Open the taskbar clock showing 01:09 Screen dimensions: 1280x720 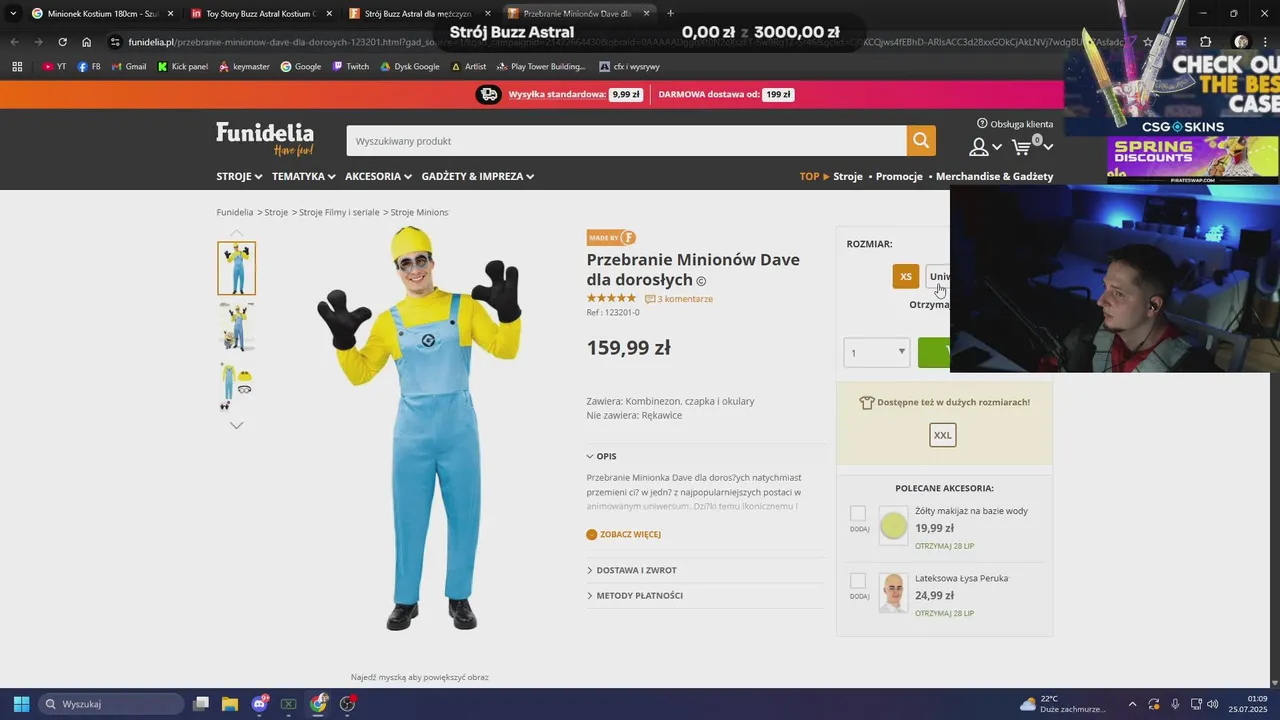tap(1249, 704)
